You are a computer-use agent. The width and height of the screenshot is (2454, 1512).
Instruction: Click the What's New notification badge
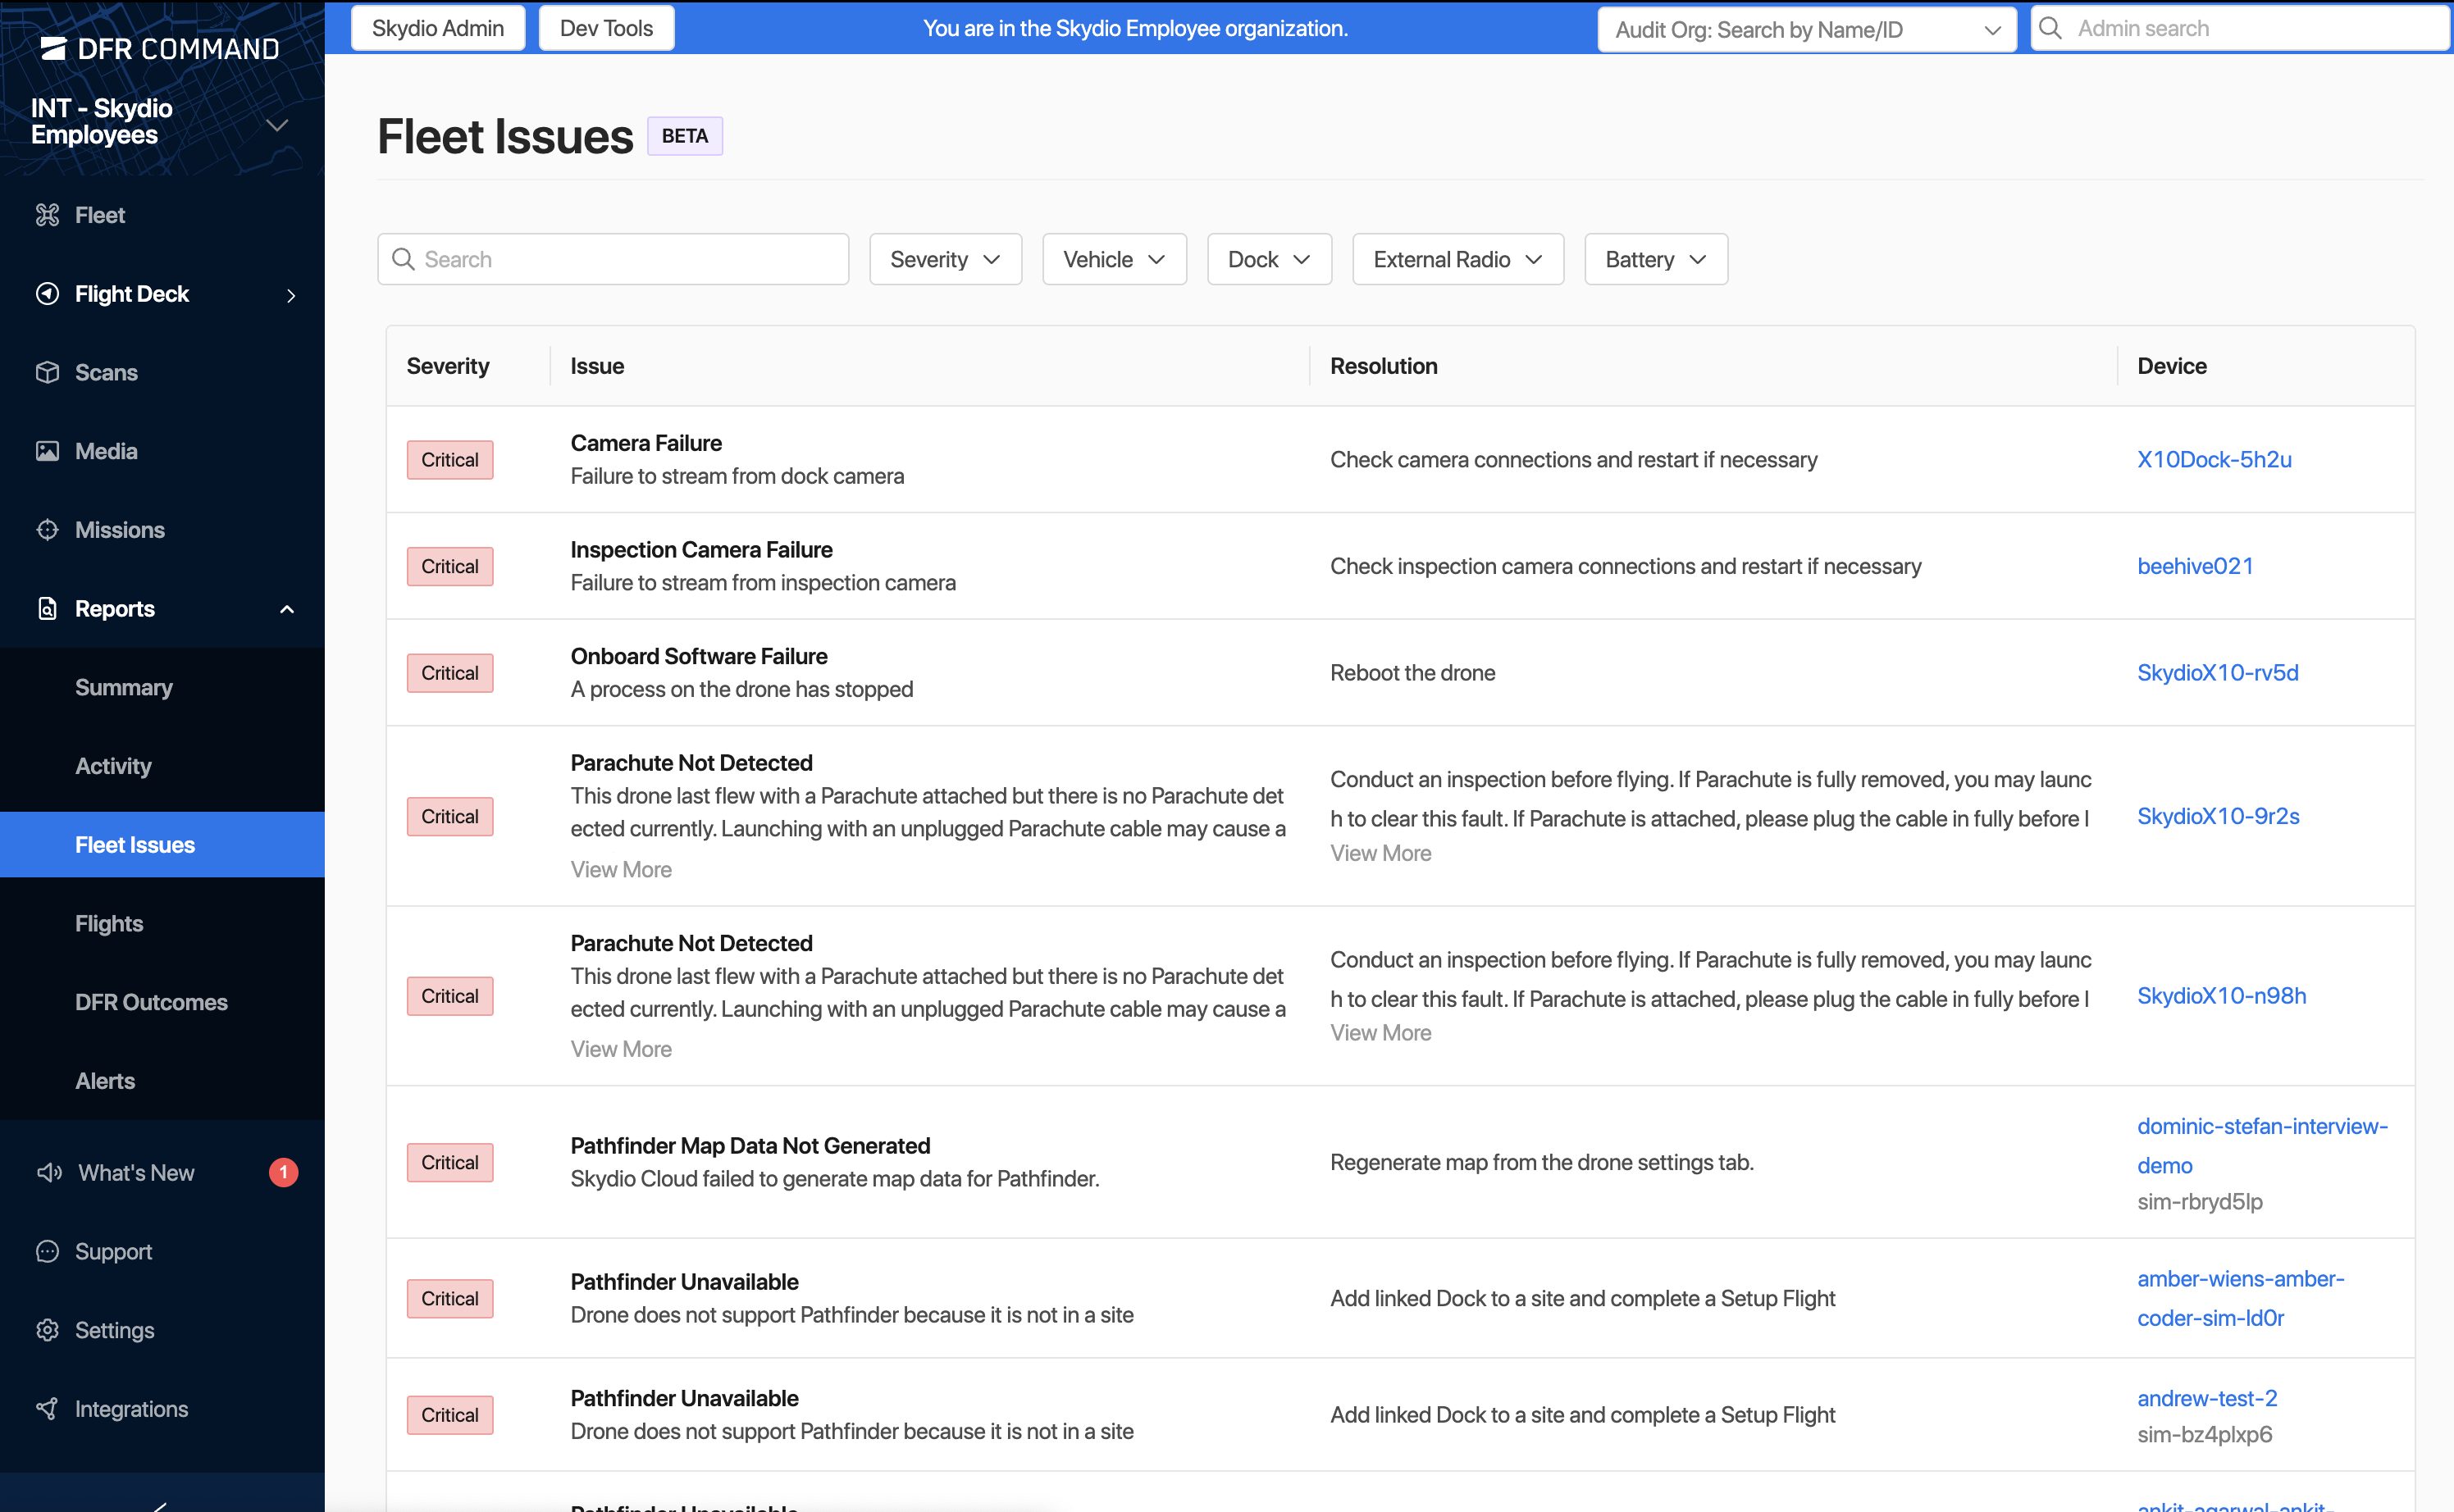click(283, 1172)
